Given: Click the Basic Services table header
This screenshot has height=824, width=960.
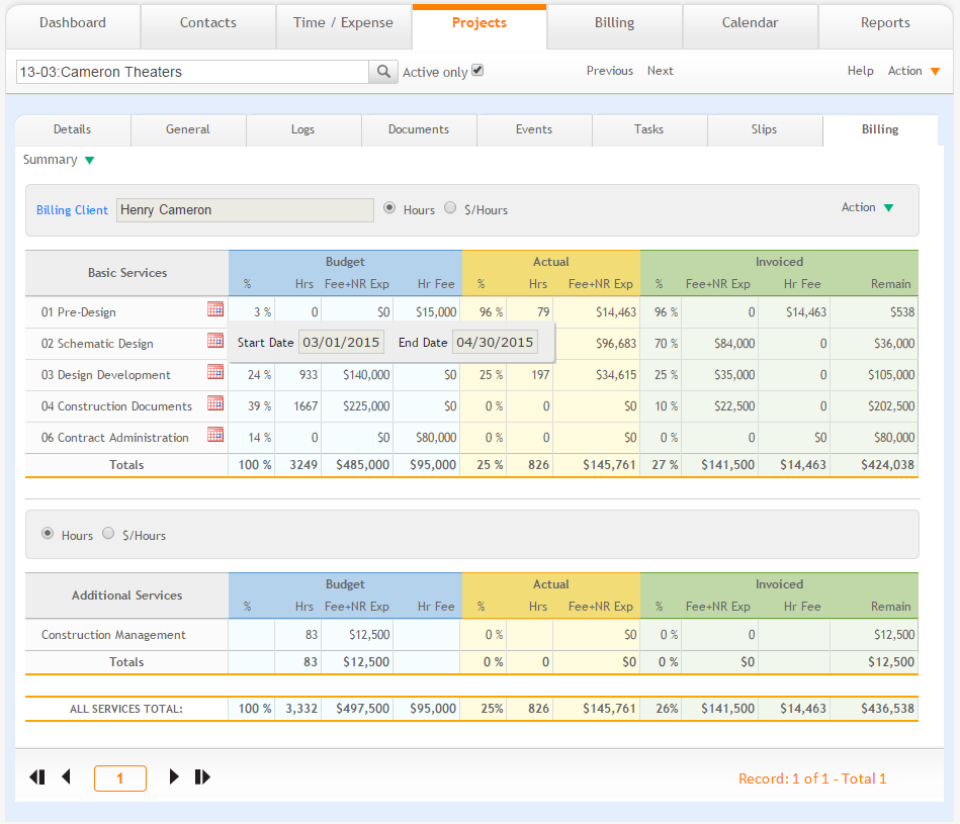Looking at the screenshot, I should (127, 273).
